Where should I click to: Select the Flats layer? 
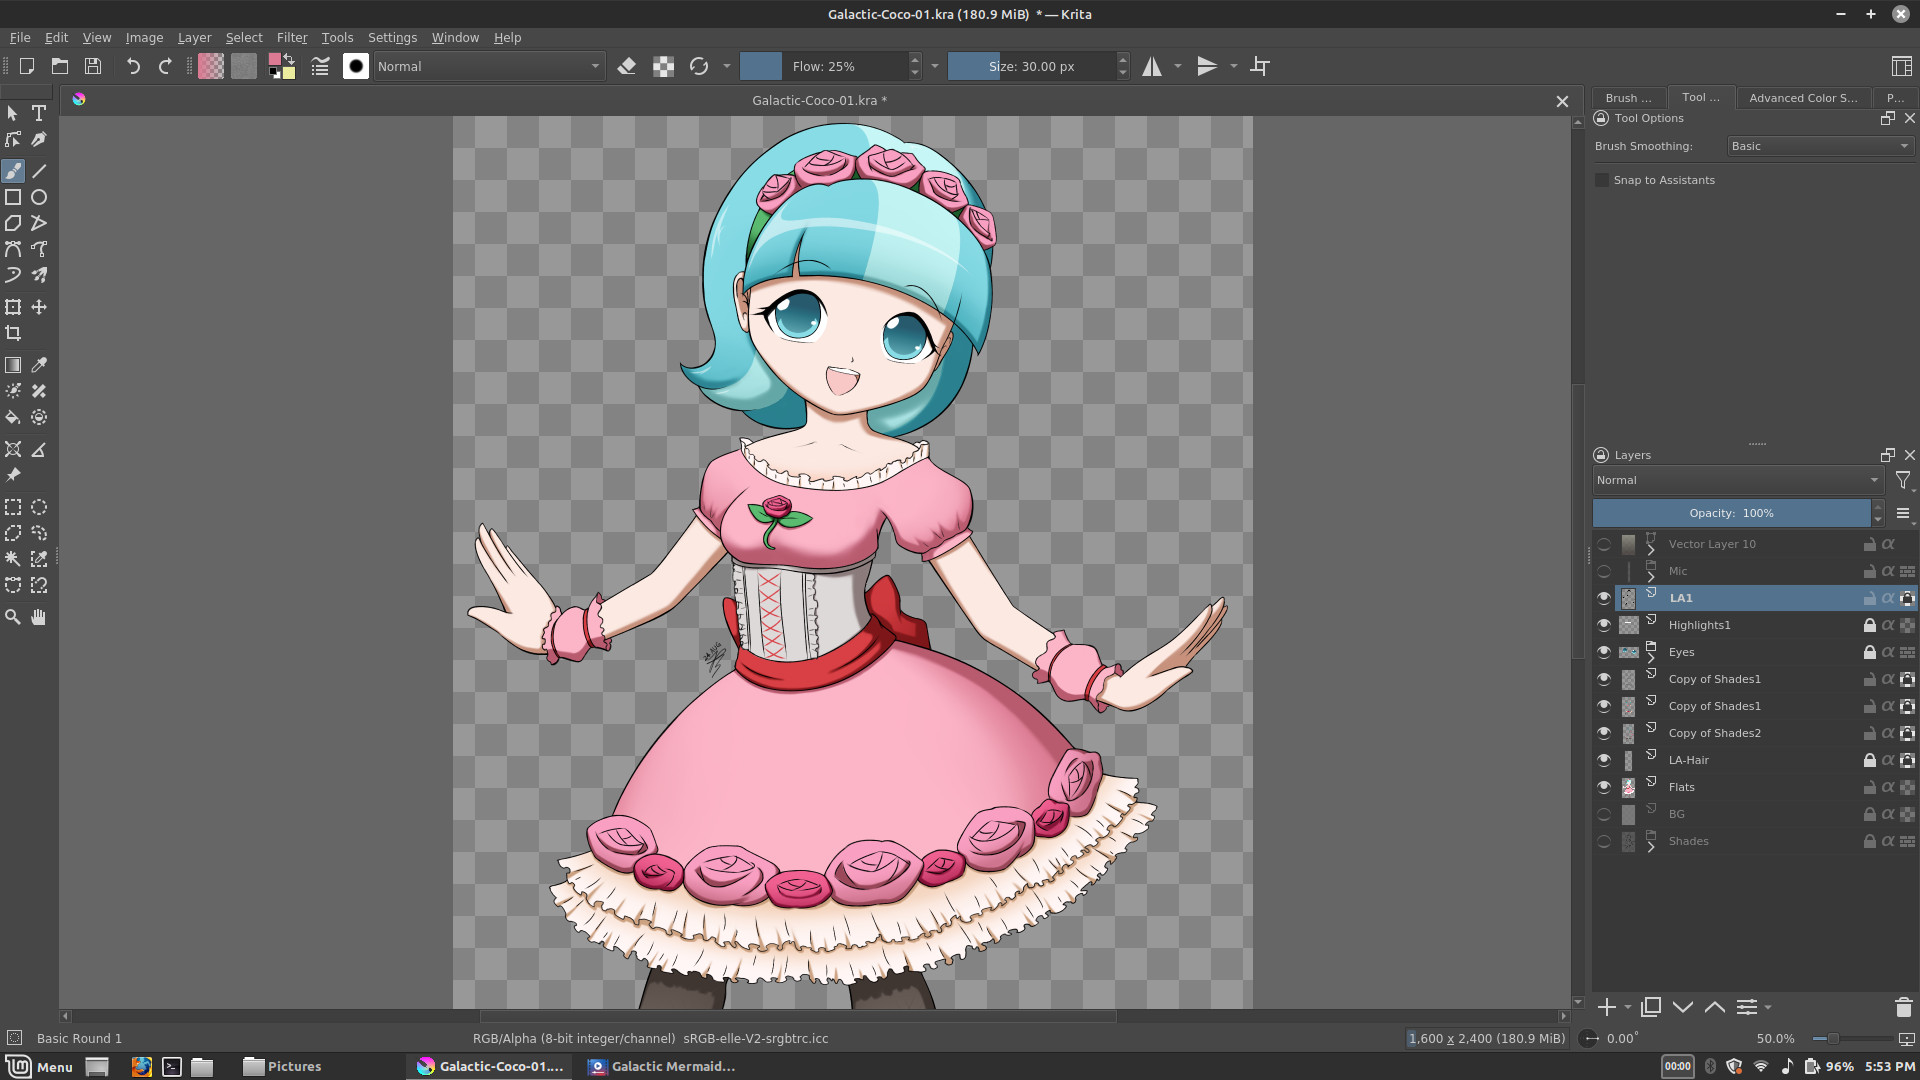click(1681, 787)
